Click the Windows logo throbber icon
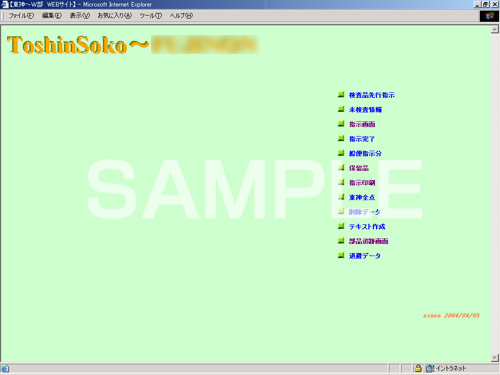500x375 pixels. (489, 16)
